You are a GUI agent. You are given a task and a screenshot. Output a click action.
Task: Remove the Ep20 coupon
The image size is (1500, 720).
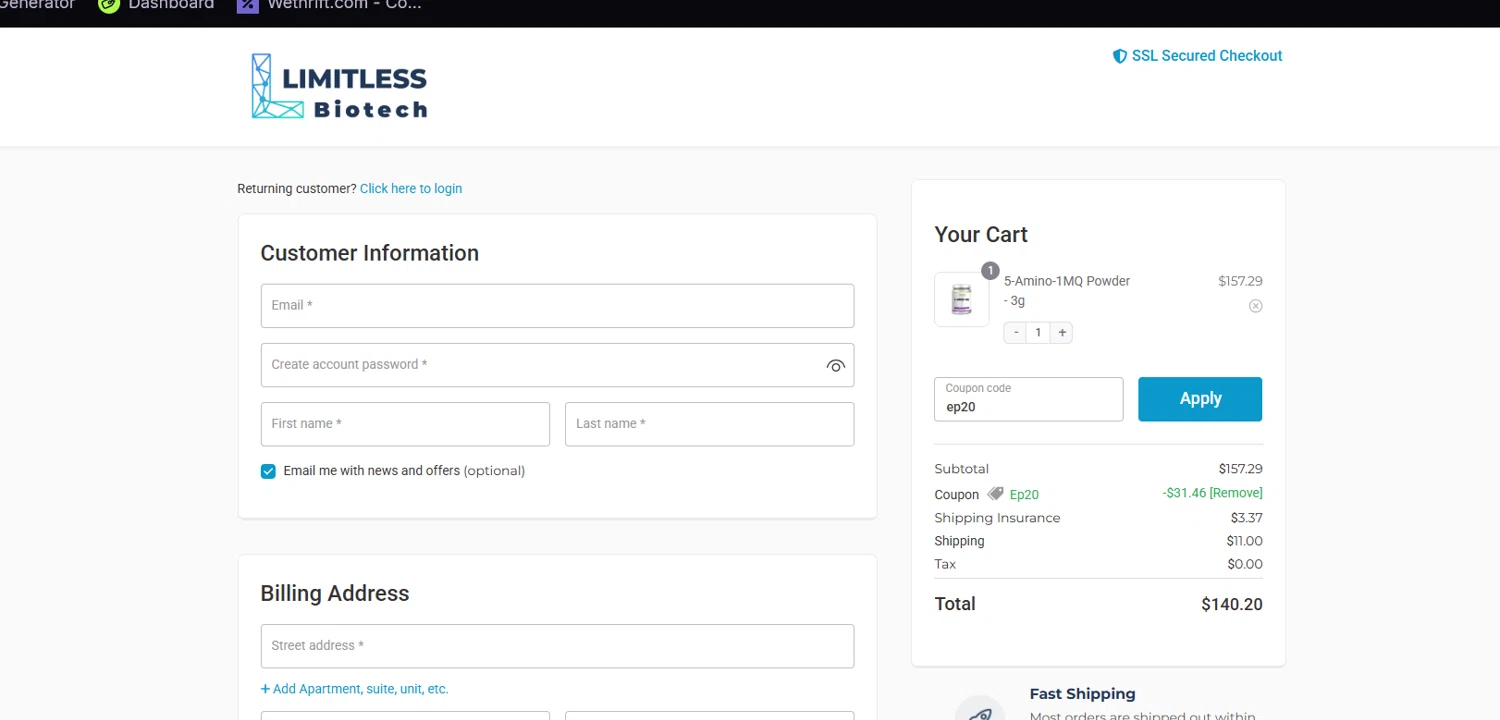(x=1236, y=493)
